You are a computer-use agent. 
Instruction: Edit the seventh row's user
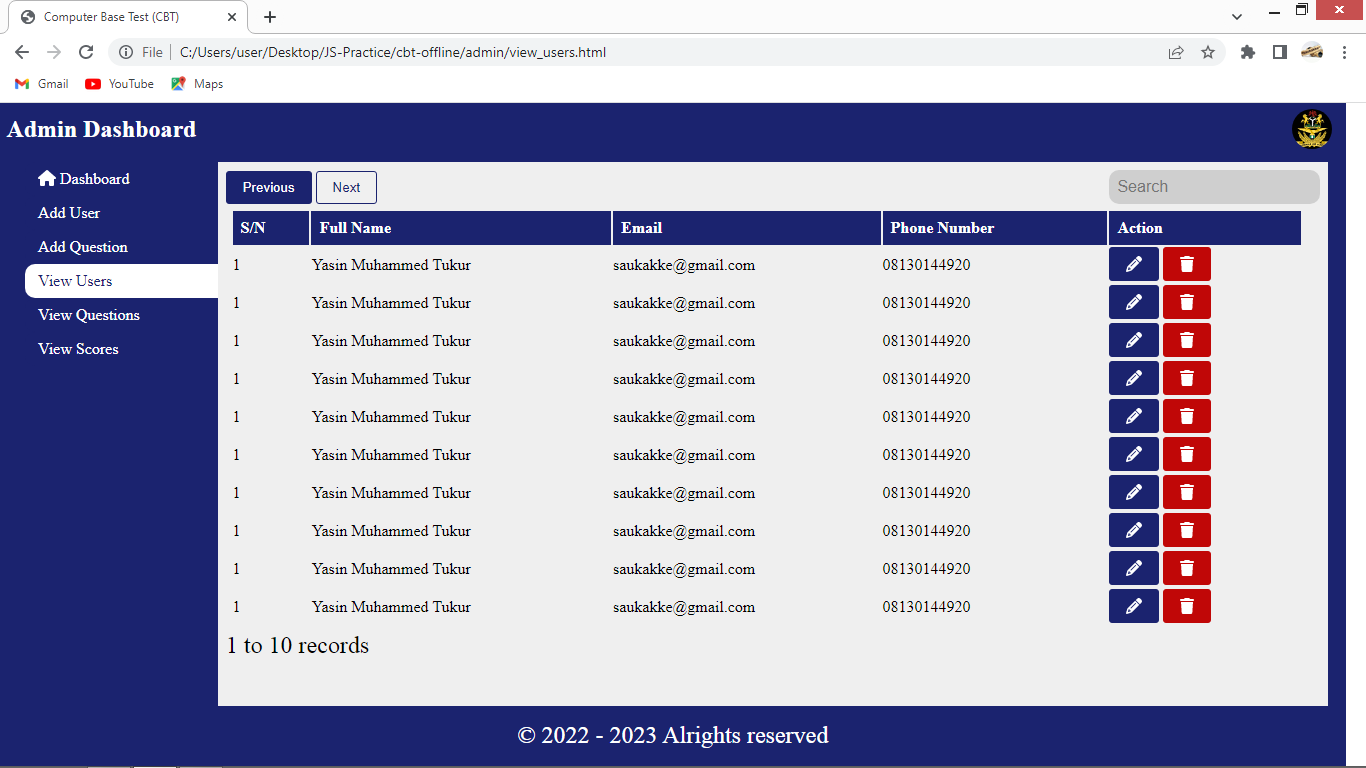click(1134, 492)
